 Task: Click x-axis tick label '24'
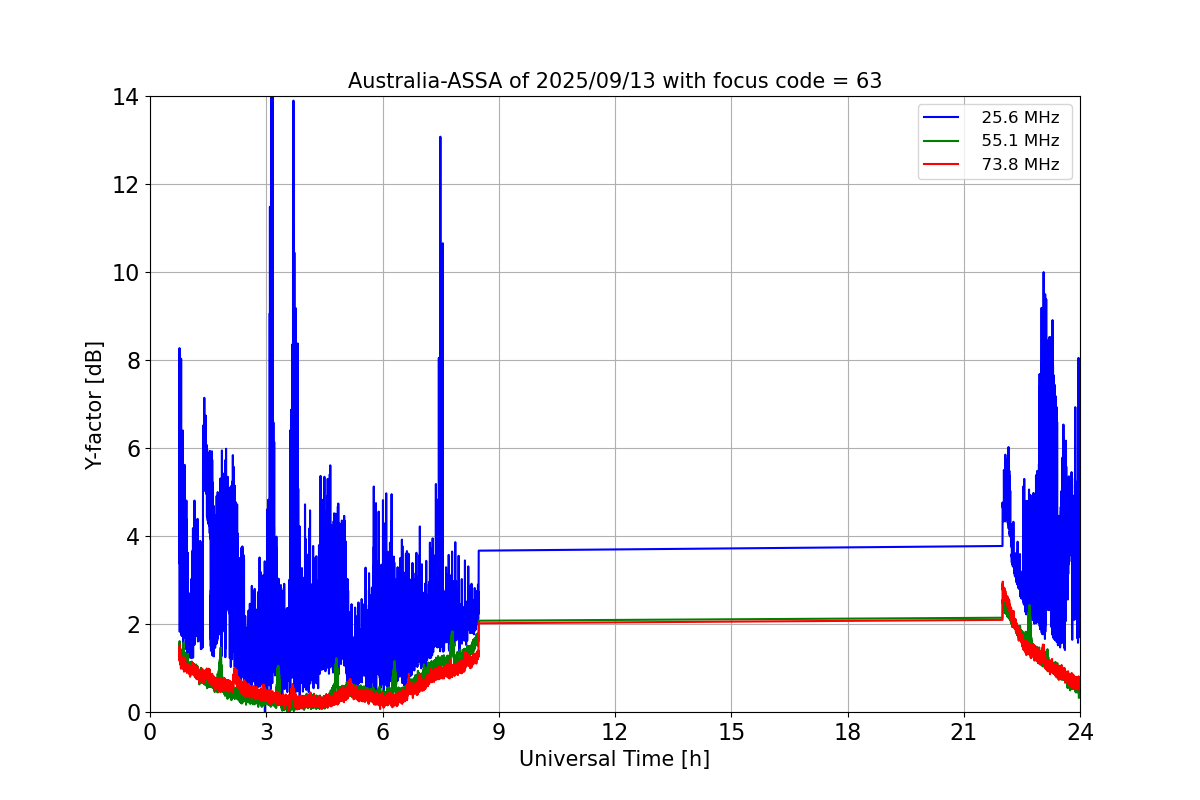pyautogui.click(x=1080, y=731)
